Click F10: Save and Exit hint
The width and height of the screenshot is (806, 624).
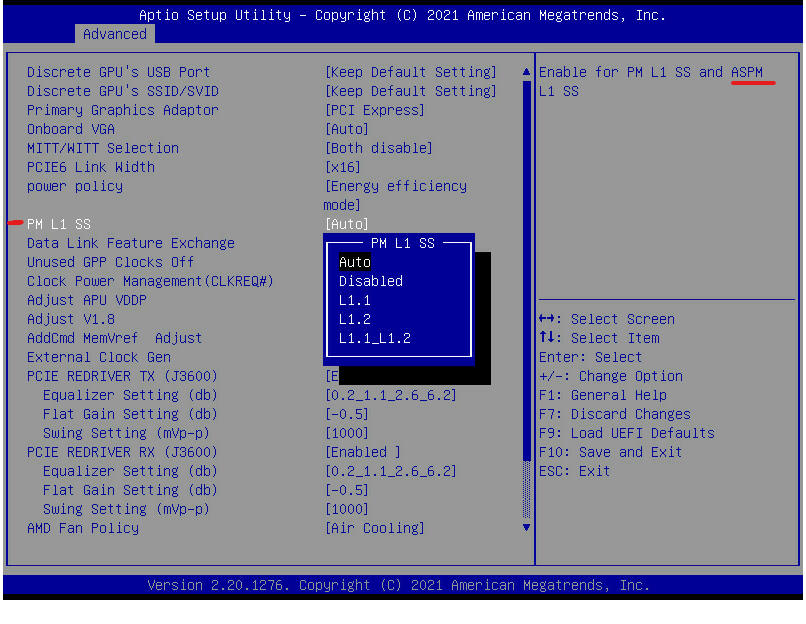click(611, 452)
